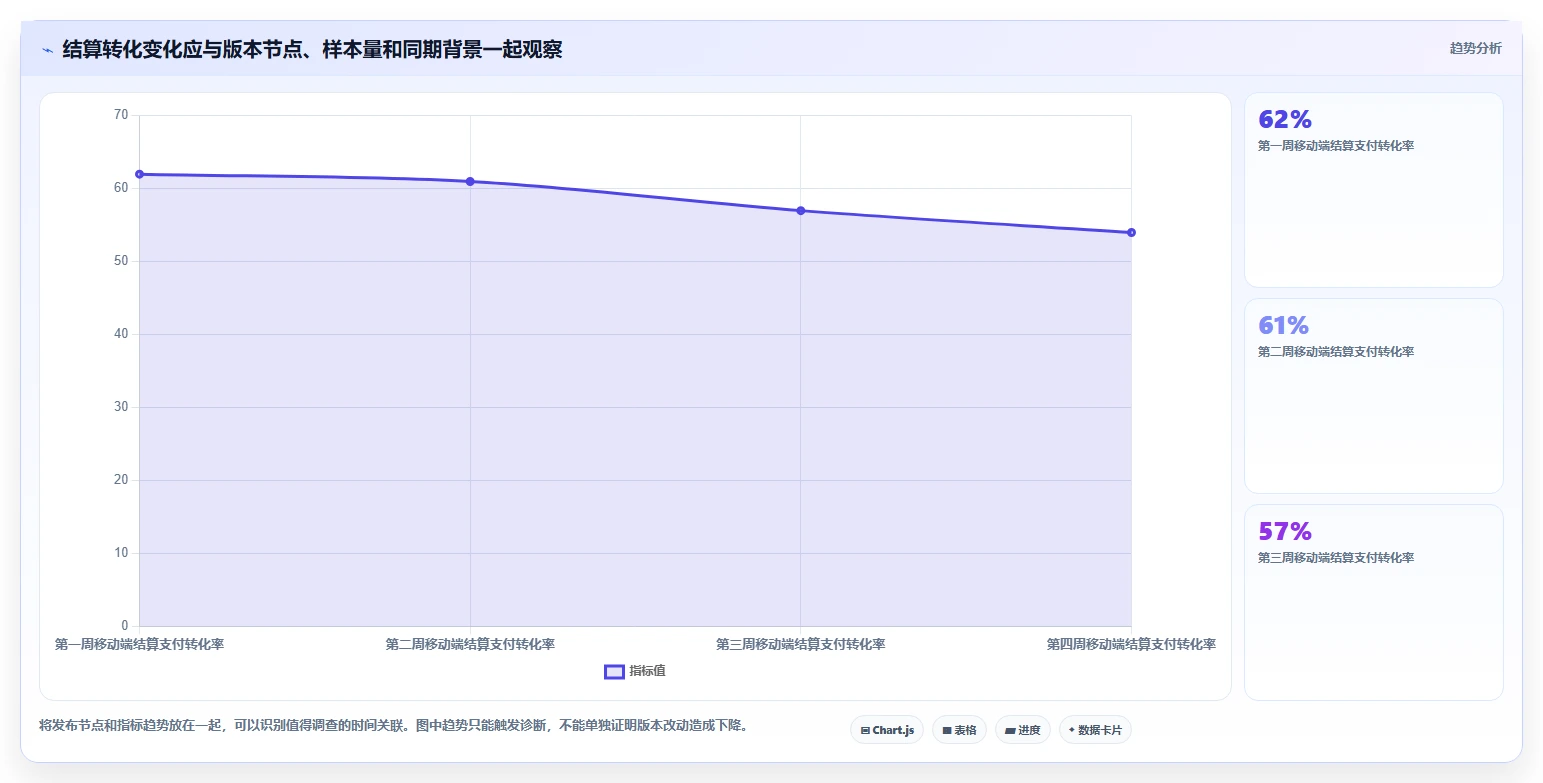This screenshot has width=1543, height=783.
Task: Select the 进度 tag
Action: tap(1022, 730)
